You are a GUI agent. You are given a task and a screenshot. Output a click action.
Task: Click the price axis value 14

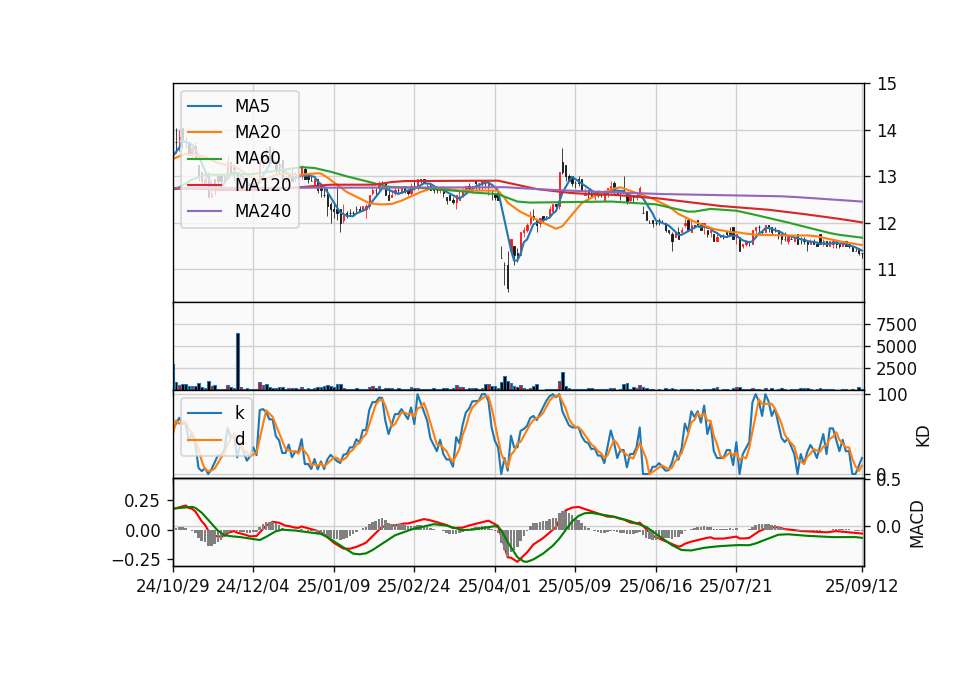click(x=887, y=130)
